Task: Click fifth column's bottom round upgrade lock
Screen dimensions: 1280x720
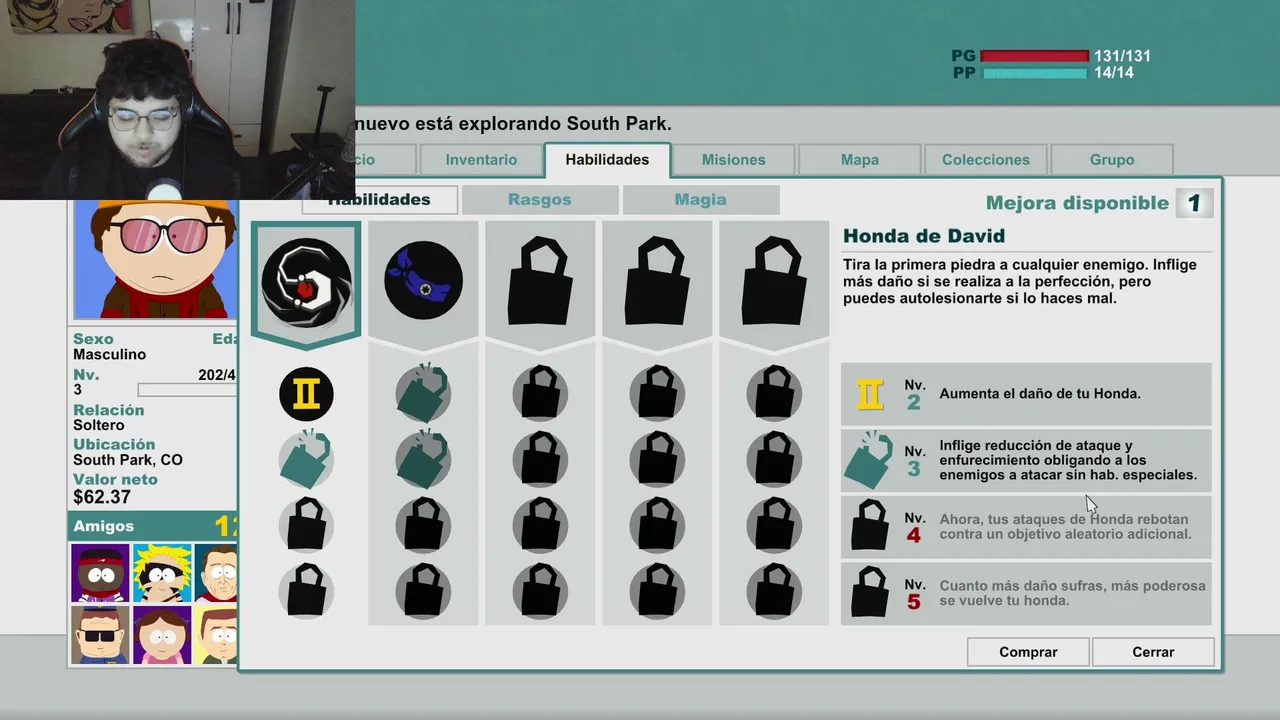Action: [774, 590]
